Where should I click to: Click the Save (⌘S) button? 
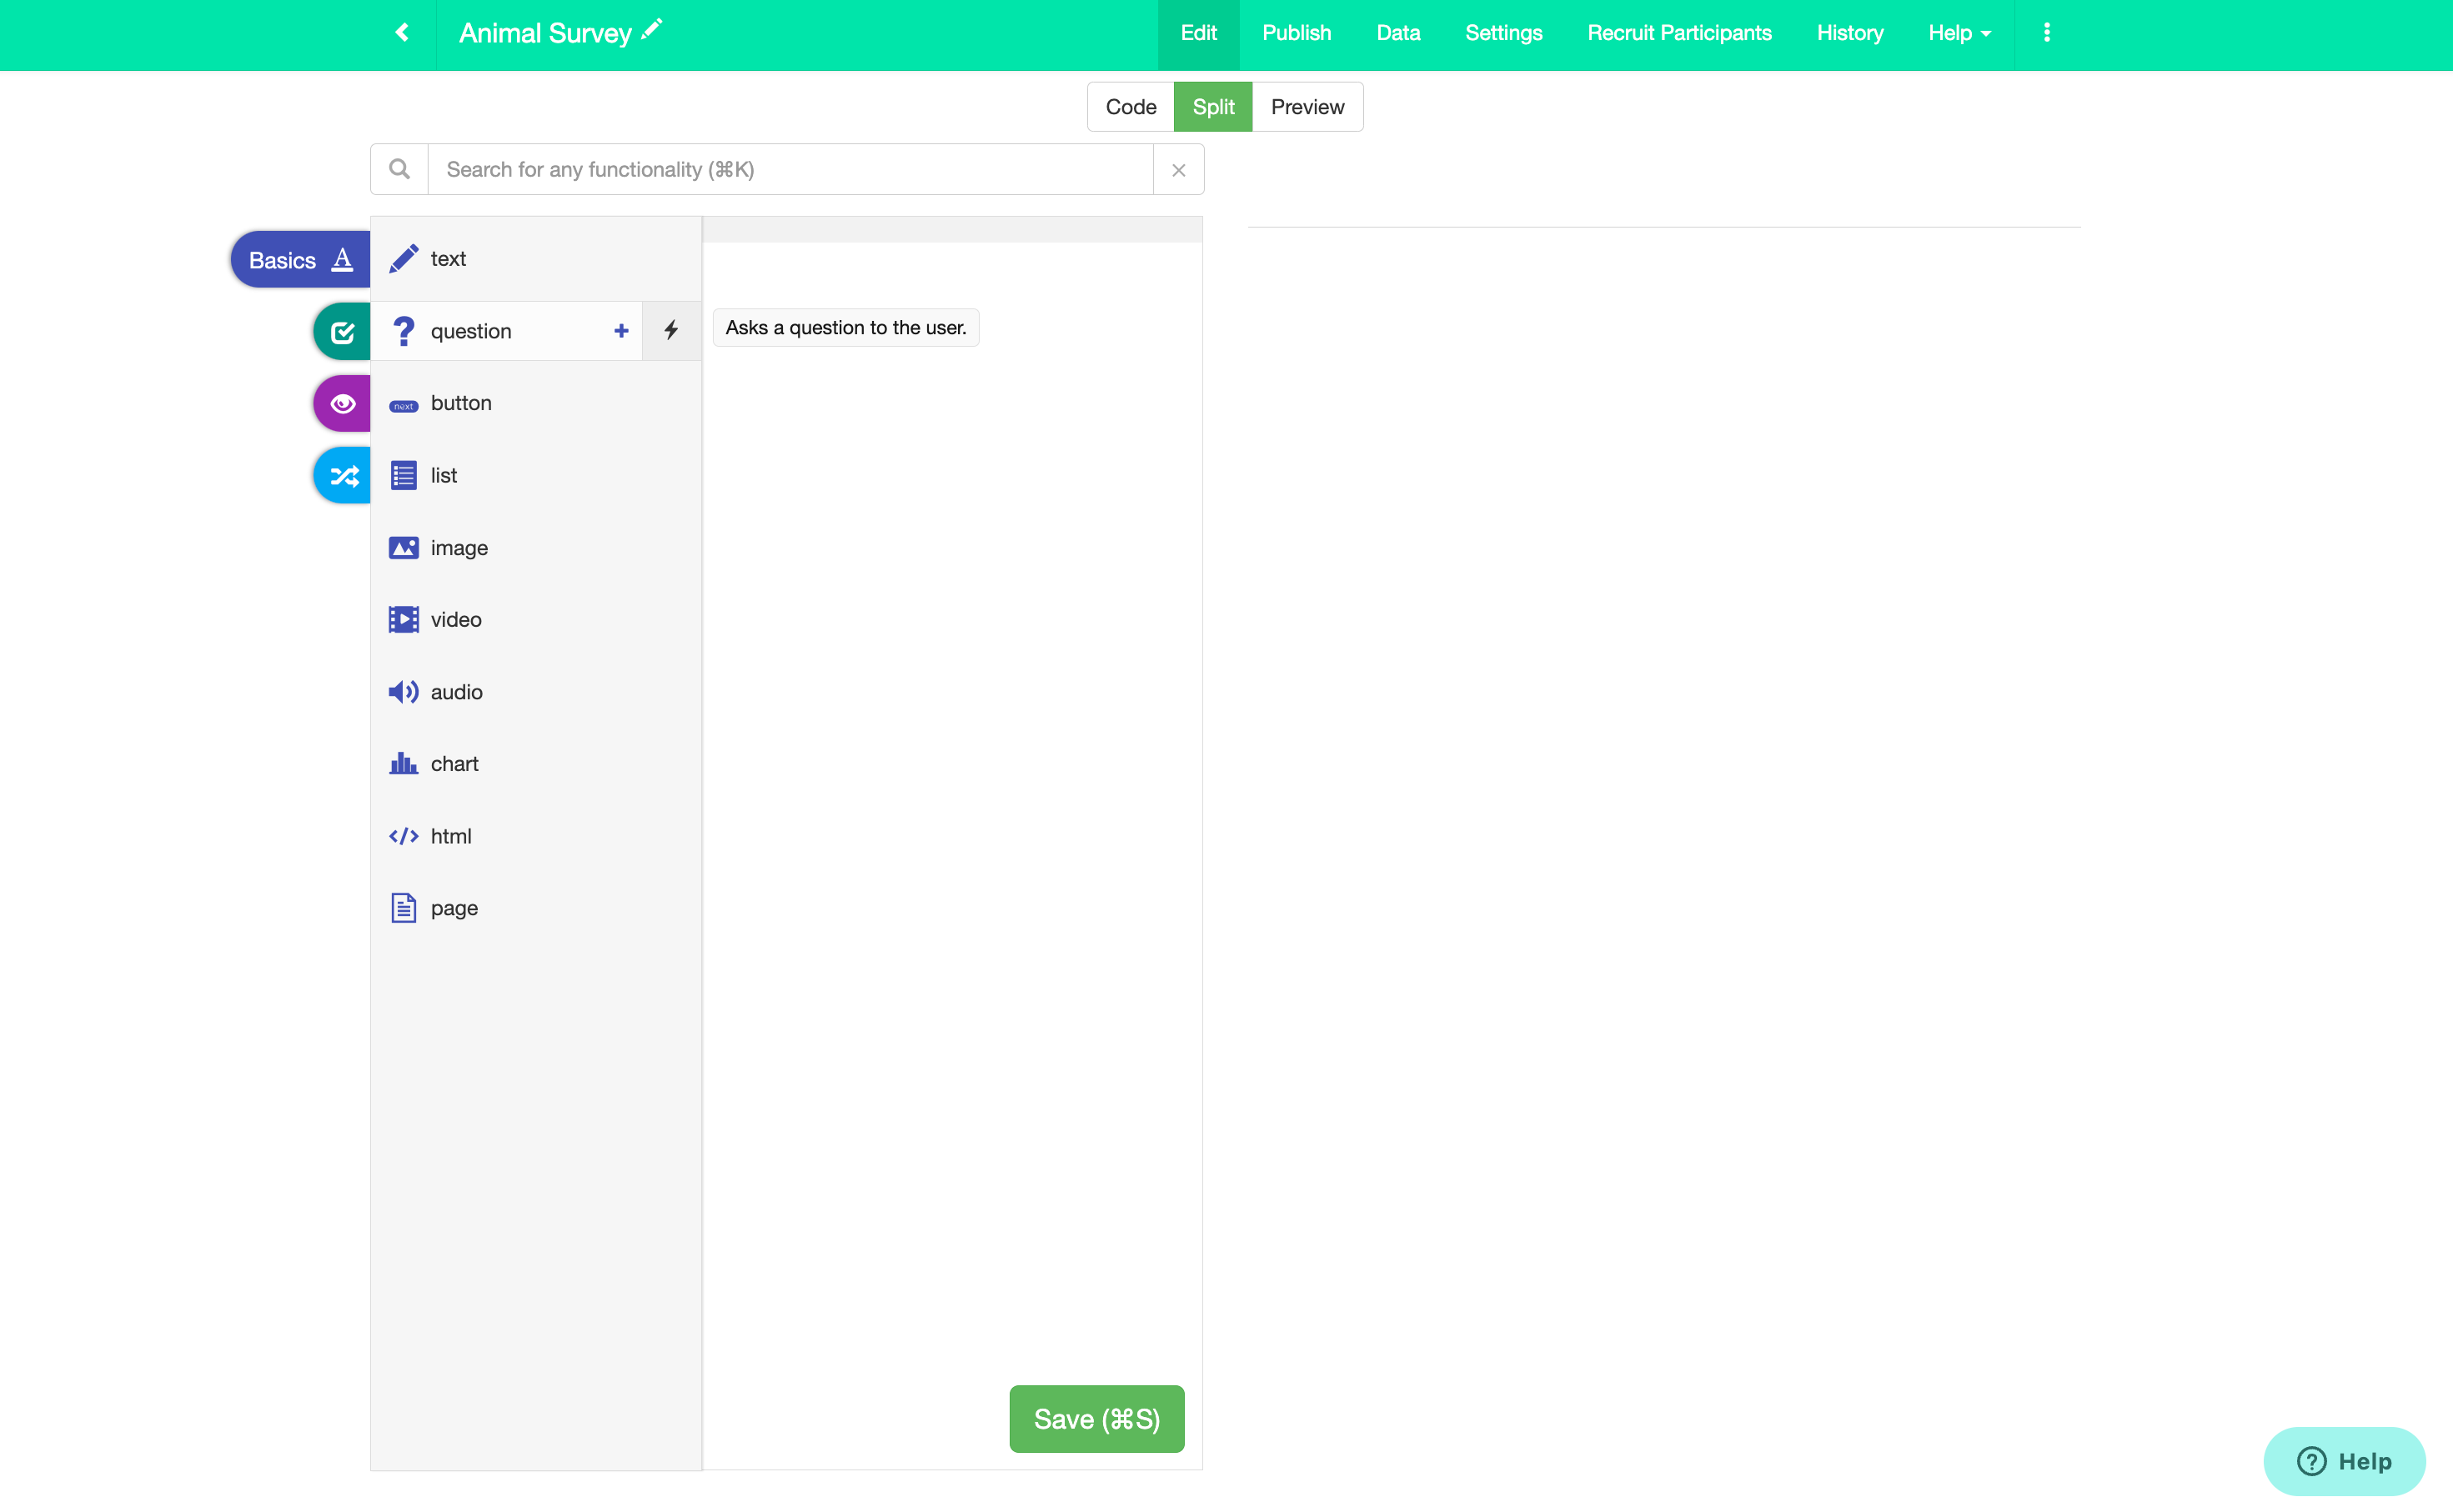1097,1418
